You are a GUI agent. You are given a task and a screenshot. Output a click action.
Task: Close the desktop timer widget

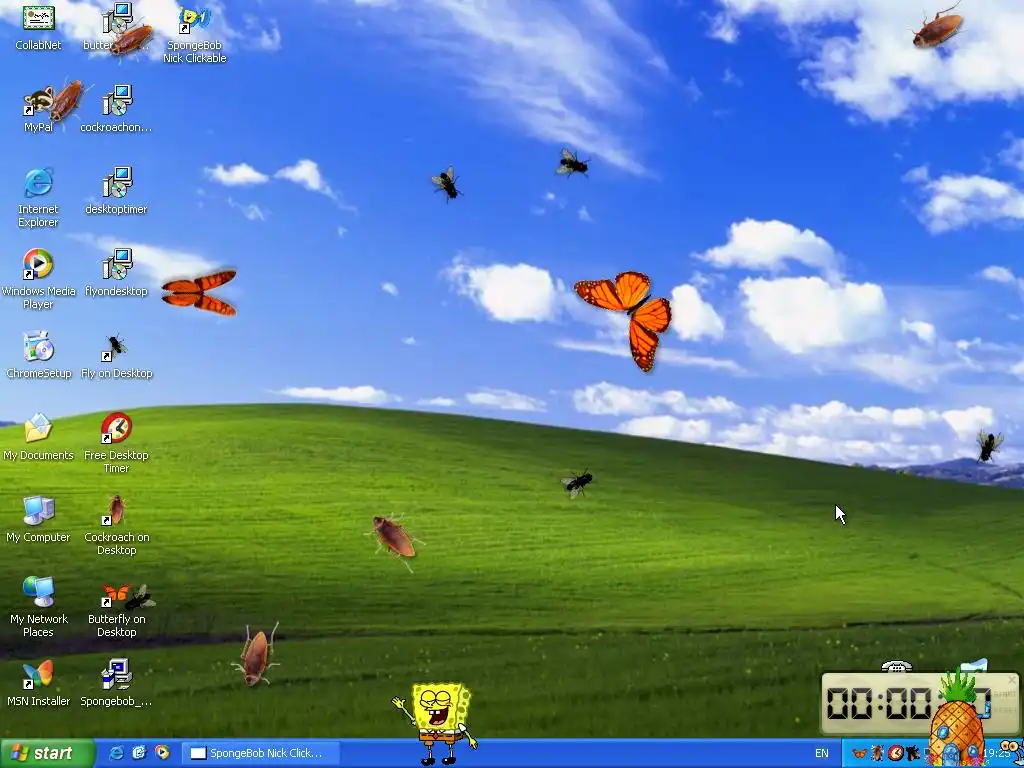point(1012,680)
